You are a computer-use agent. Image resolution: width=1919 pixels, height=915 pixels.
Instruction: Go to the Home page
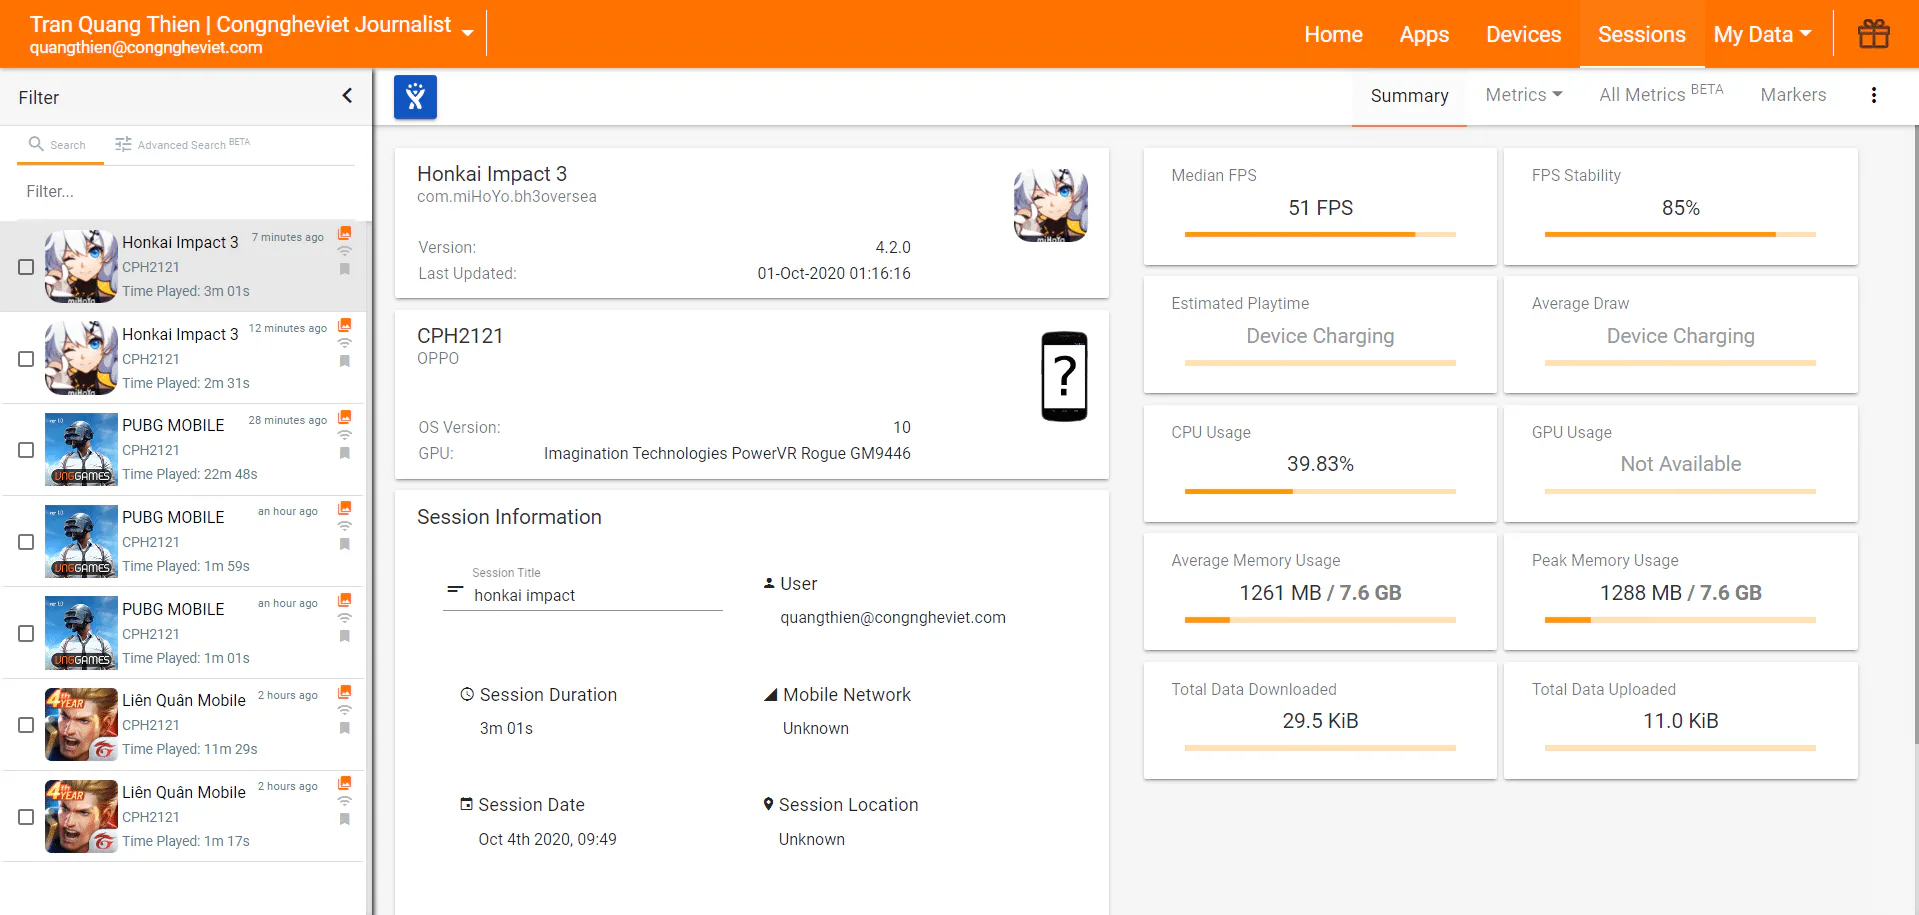[1333, 34]
